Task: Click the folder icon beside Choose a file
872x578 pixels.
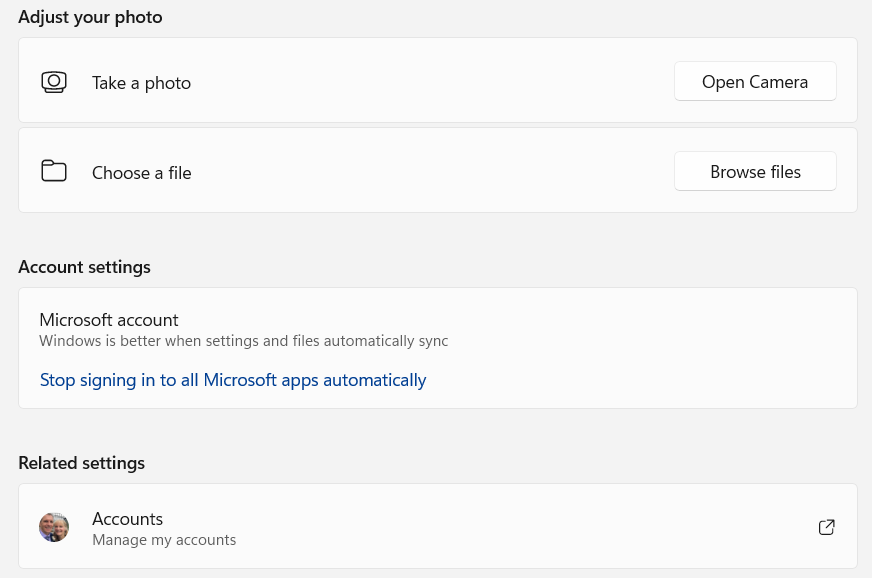Action: pyautogui.click(x=54, y=171)
